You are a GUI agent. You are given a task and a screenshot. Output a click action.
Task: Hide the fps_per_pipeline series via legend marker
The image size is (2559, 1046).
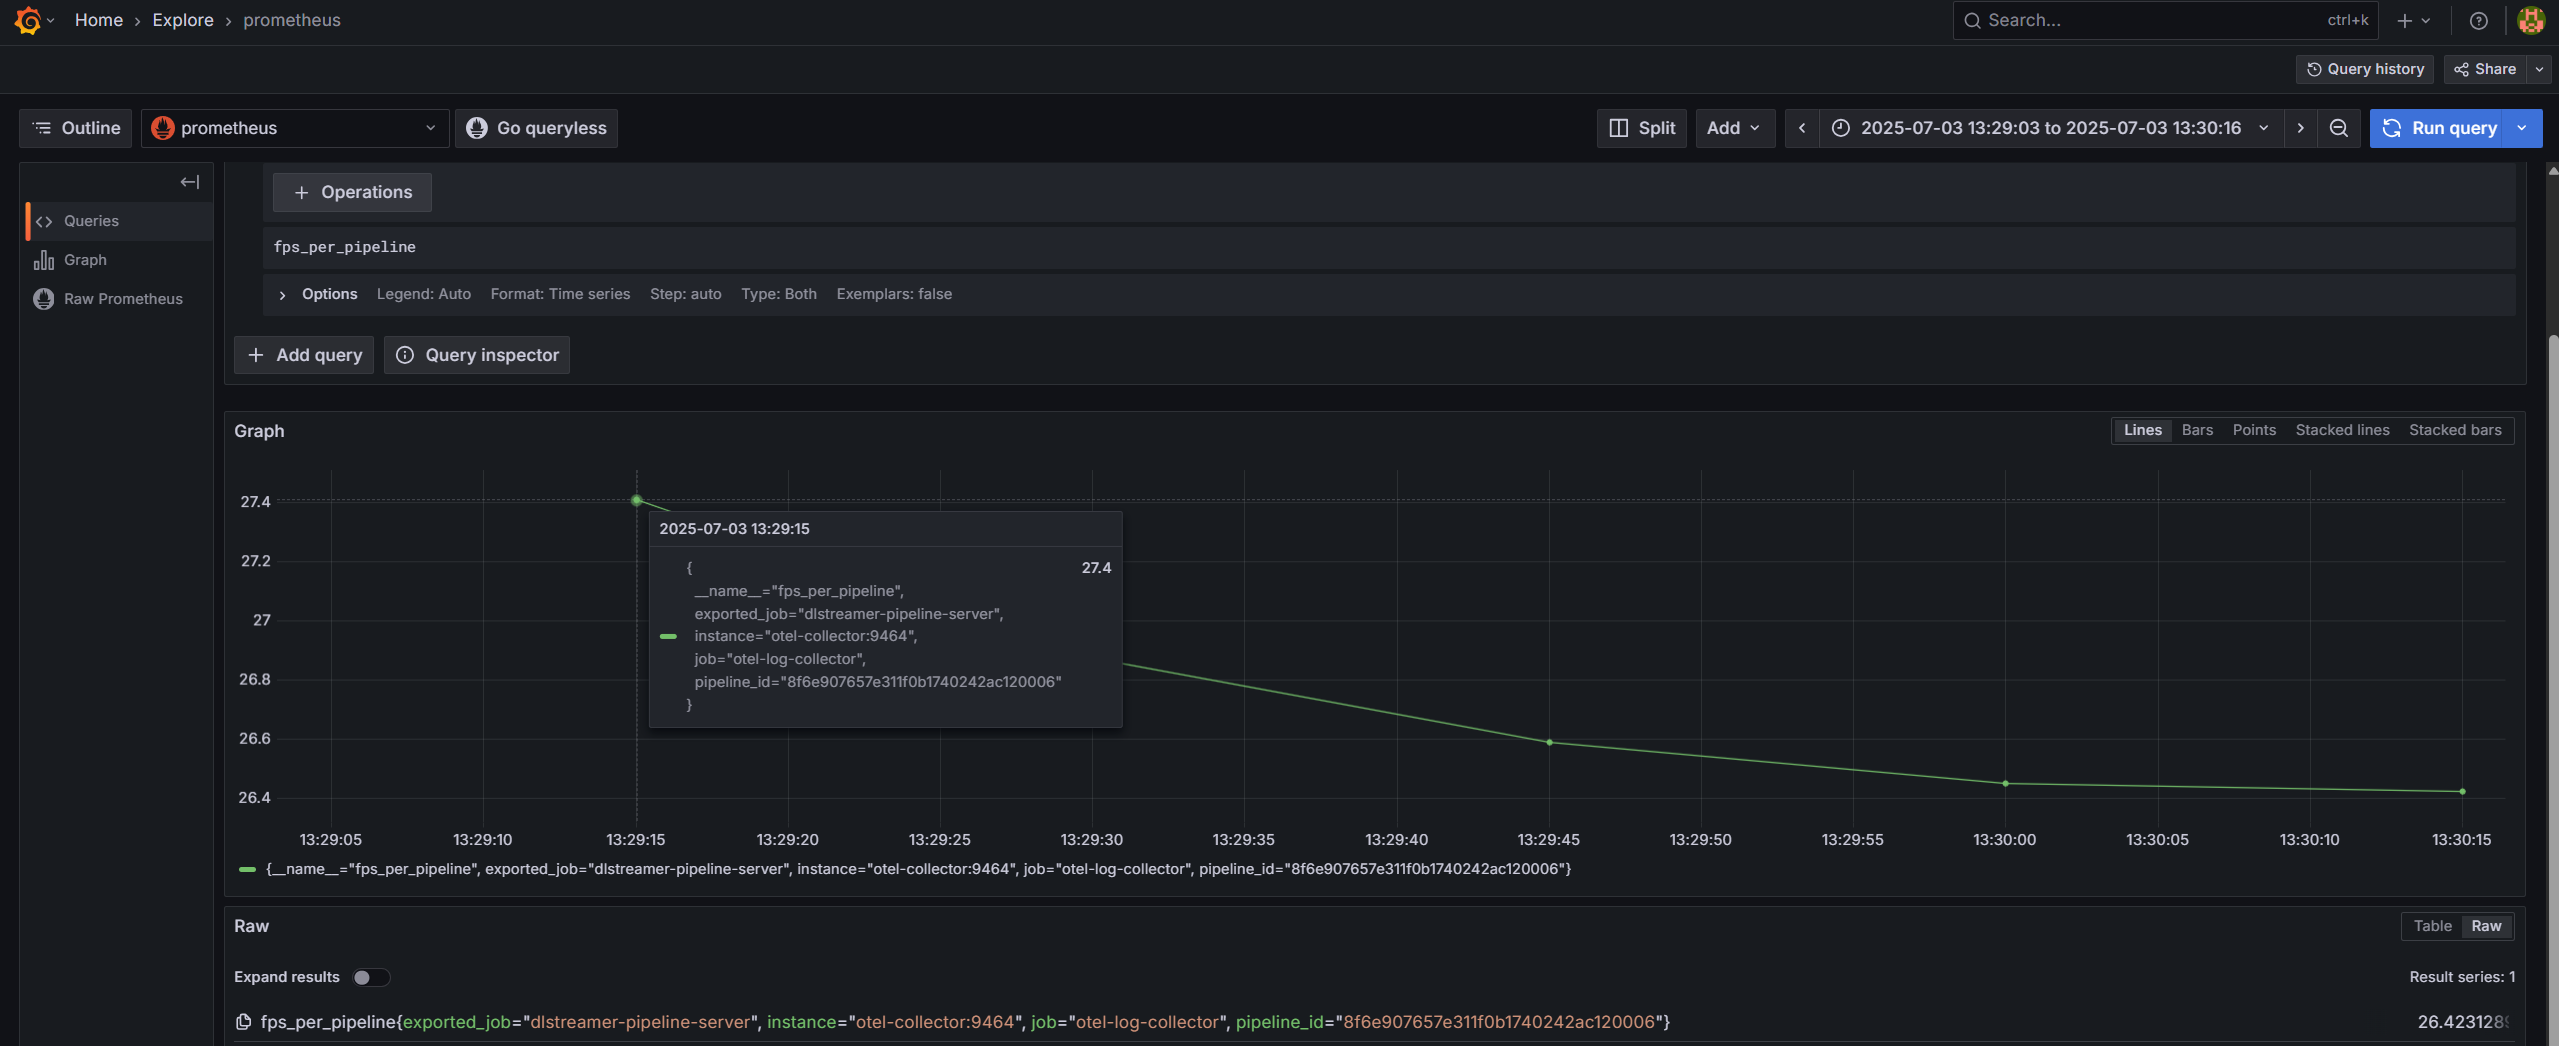246,868
